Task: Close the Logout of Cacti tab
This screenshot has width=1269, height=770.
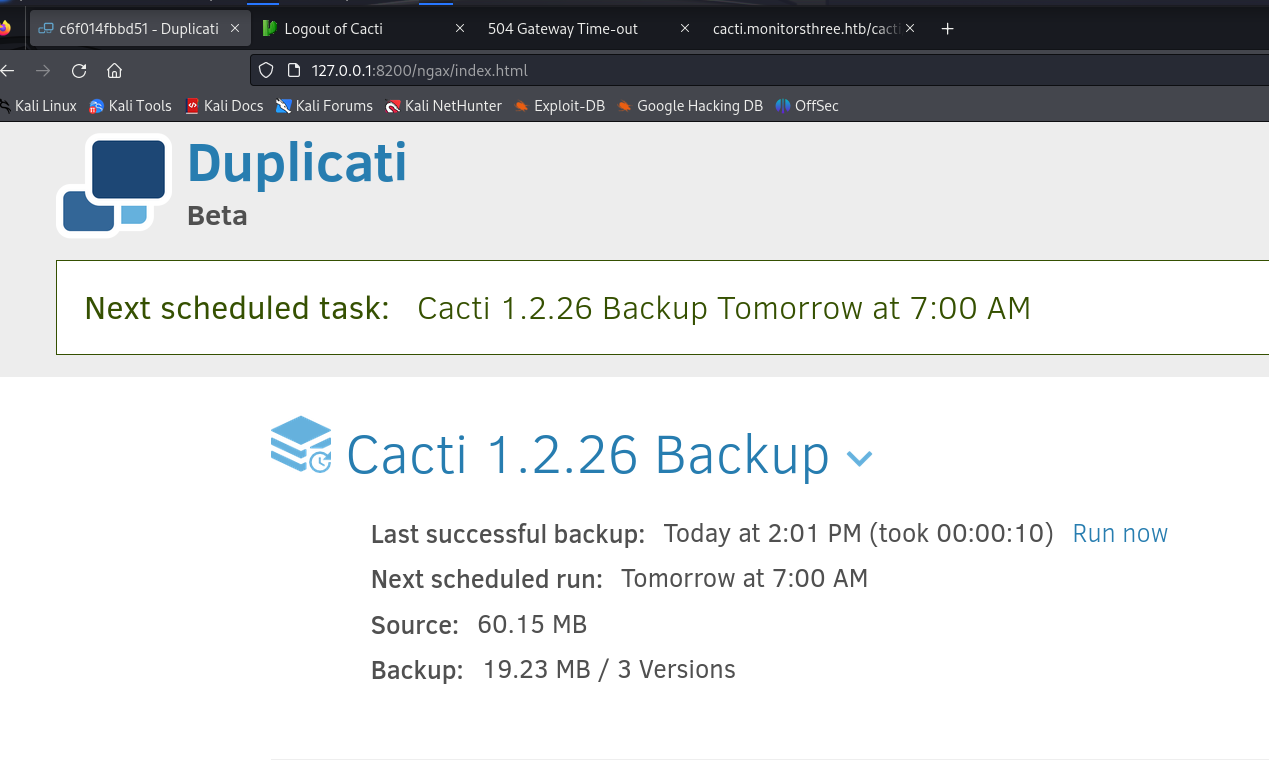Action: click(x=460, y=29)
